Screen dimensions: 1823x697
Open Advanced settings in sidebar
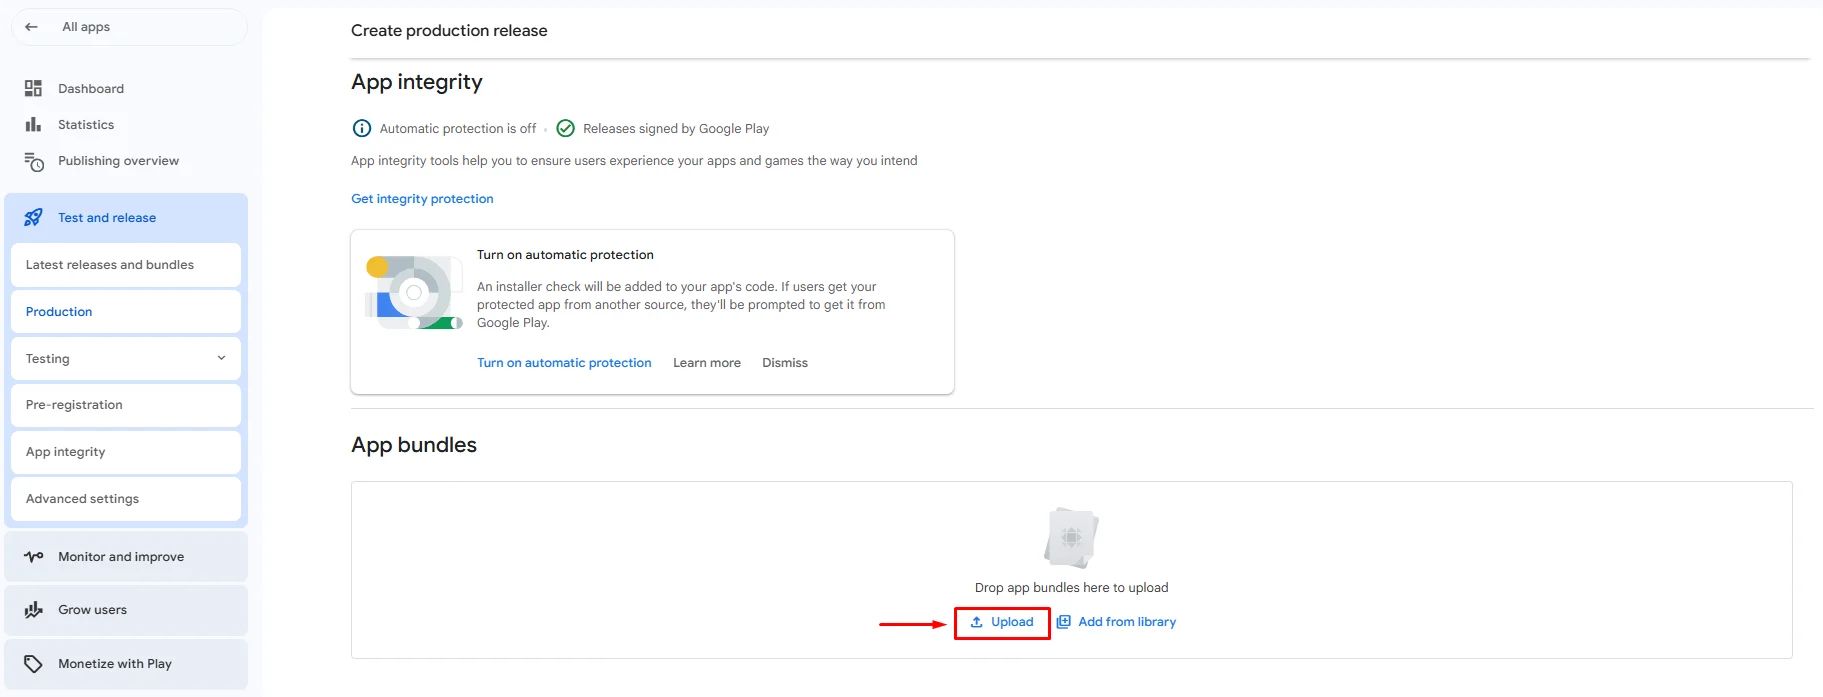tap(82, 499)
